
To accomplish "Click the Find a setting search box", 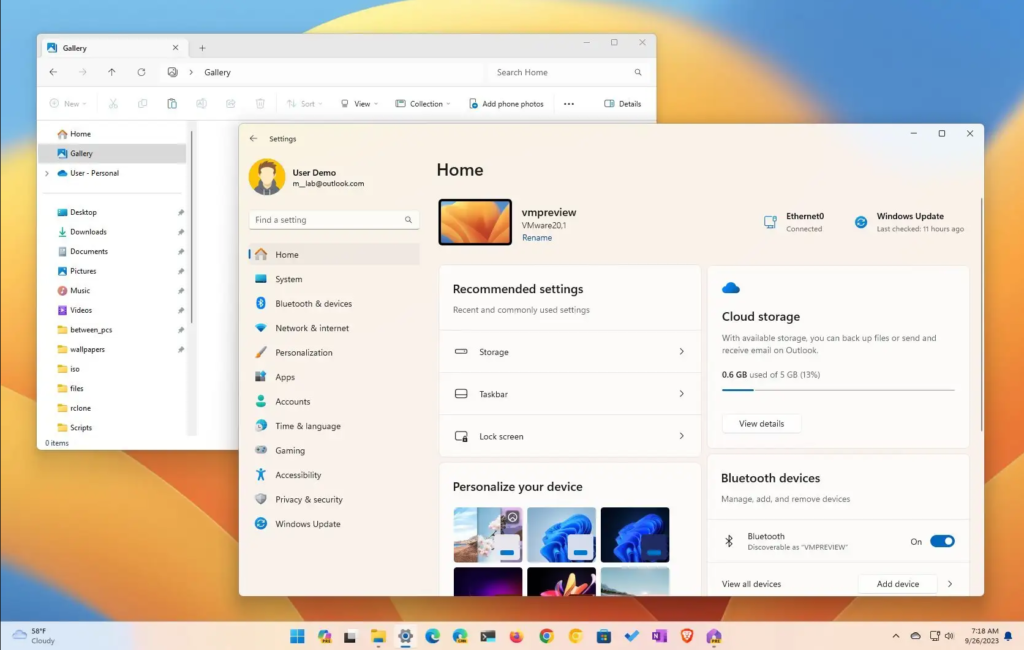I will pos(334,220).
